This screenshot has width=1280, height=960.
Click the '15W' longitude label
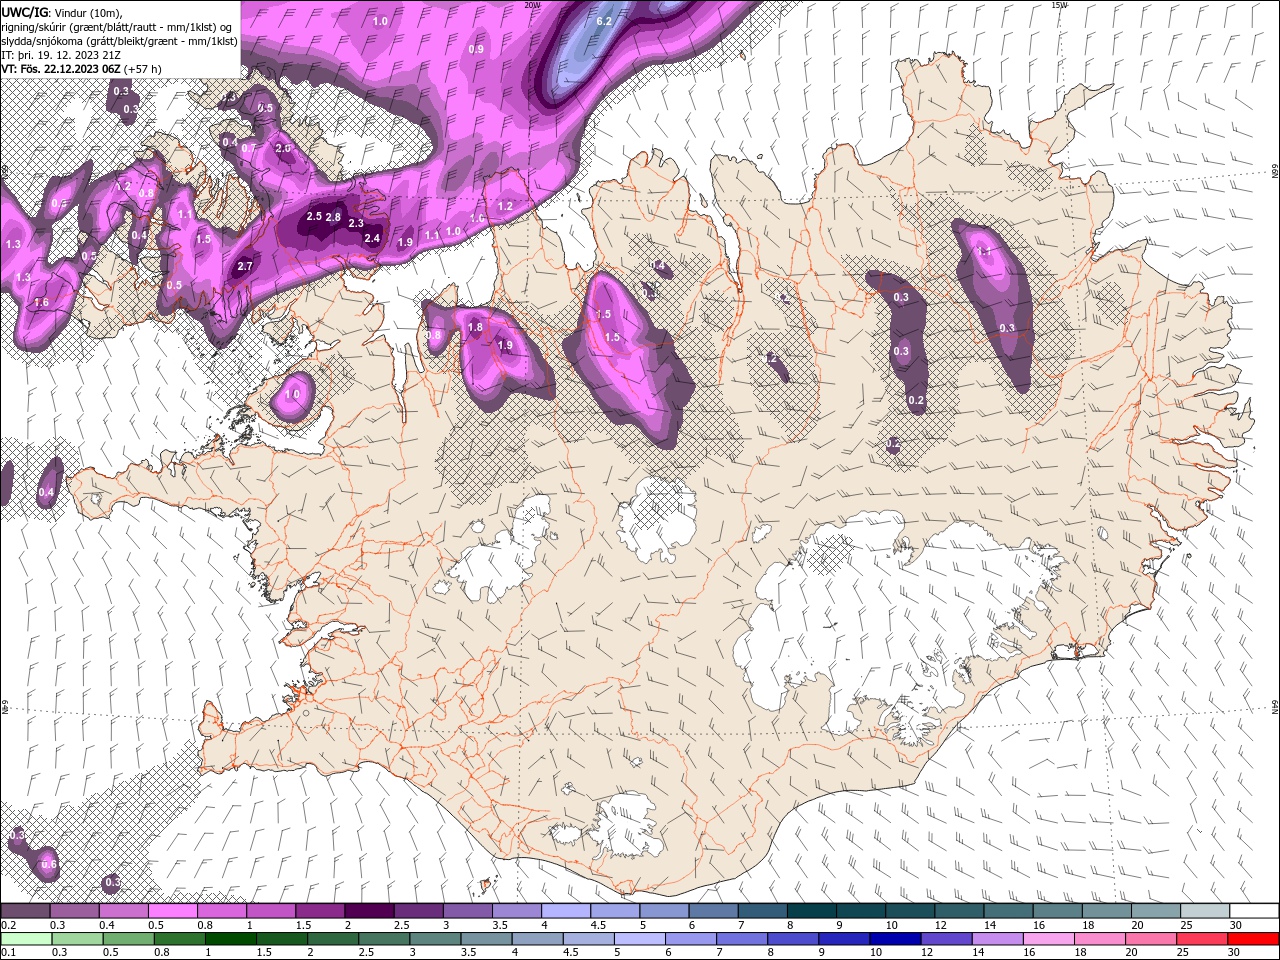(x=1059, y=5)
